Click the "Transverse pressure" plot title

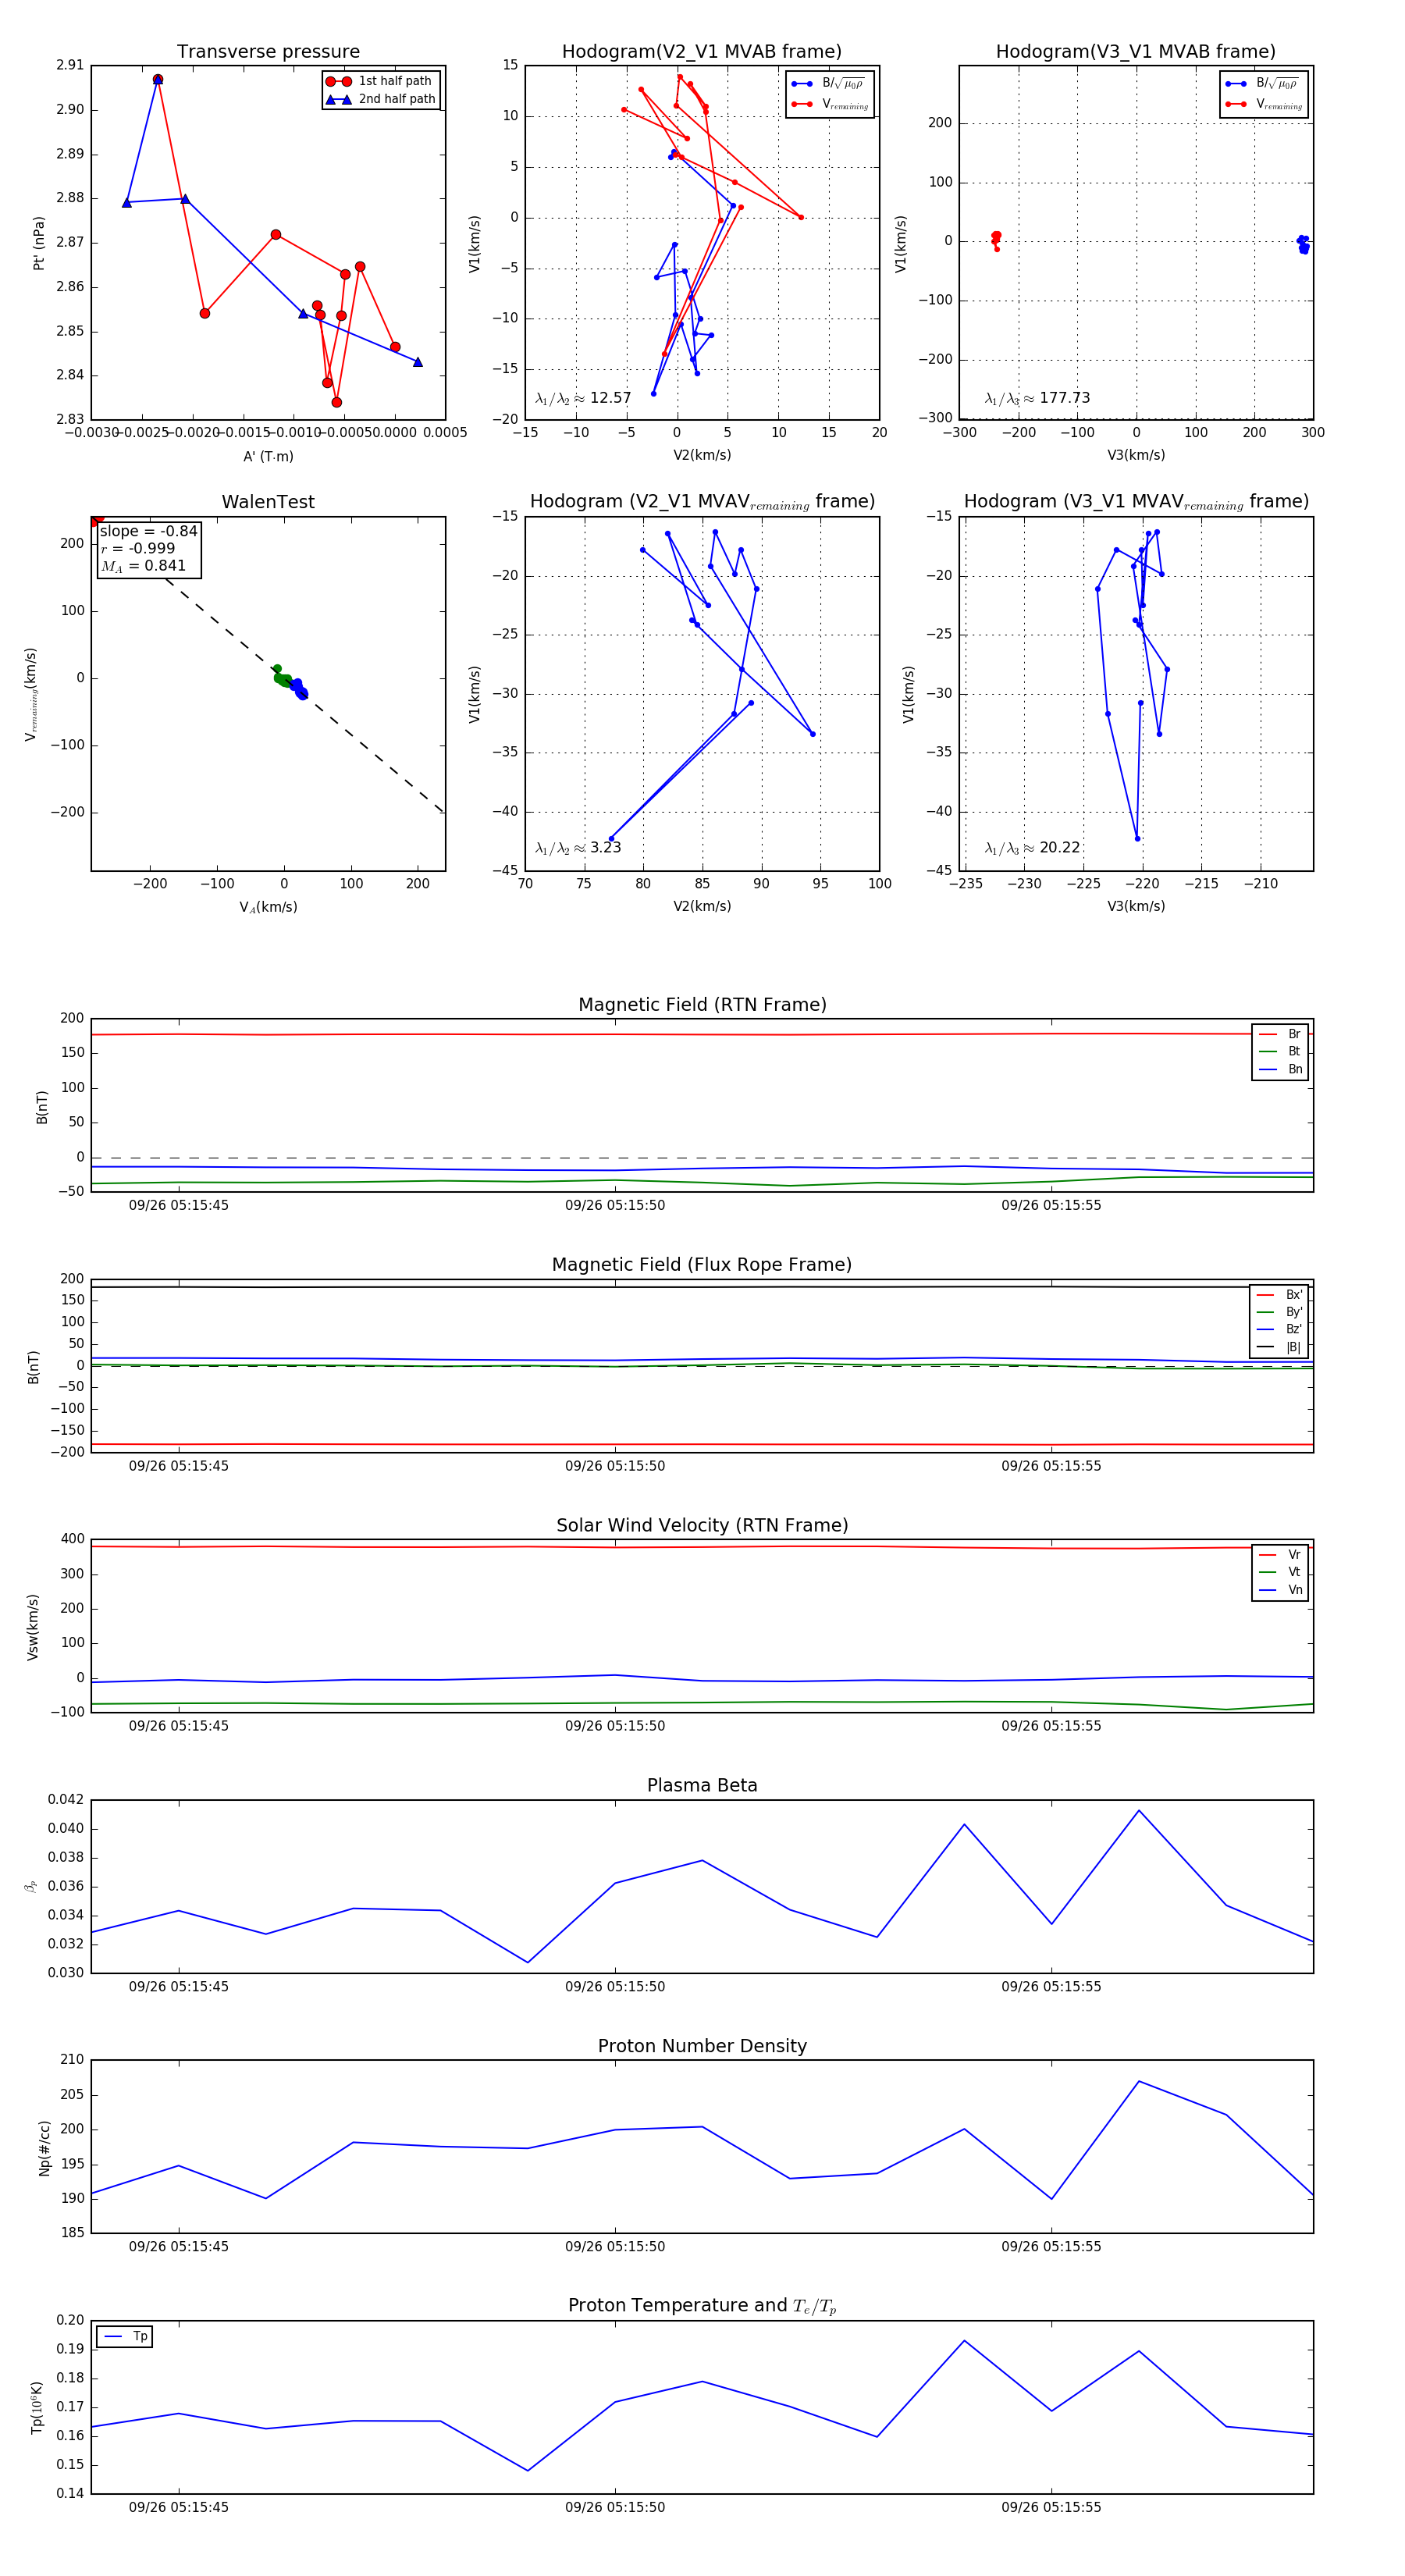tap(268, 52)
